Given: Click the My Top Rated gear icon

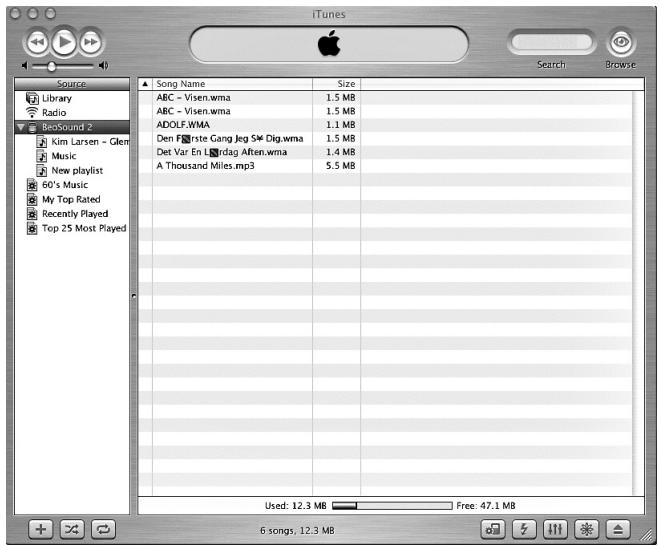Looking at the screenshot, I should pyautogui.click(x=32, y=200).
